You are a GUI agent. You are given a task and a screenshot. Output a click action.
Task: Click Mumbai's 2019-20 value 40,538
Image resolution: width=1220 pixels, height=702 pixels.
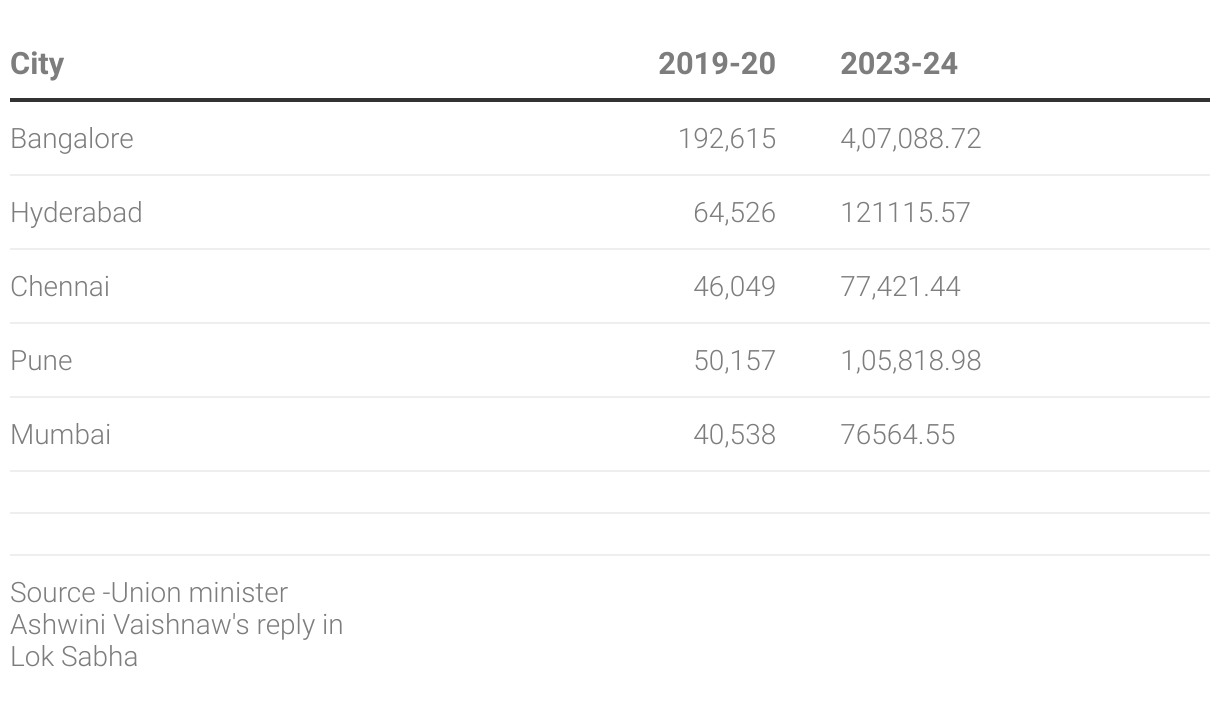coord(734,434)
